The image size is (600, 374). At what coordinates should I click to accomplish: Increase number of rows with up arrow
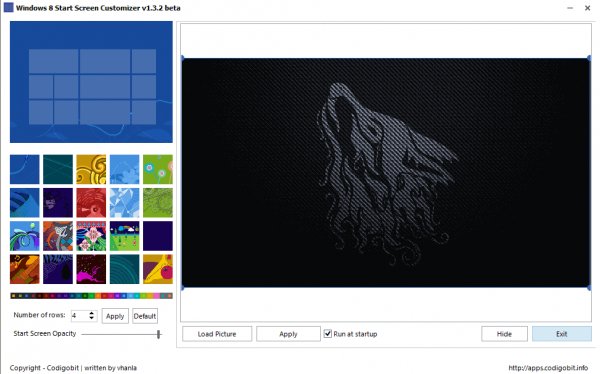[91, 313]
